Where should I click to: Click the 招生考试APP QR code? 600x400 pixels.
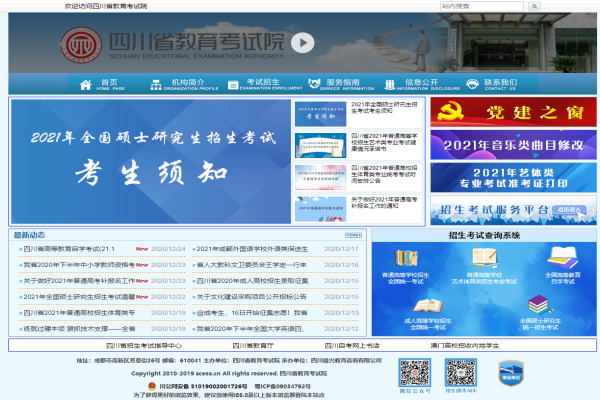click(x=461, y=372)
